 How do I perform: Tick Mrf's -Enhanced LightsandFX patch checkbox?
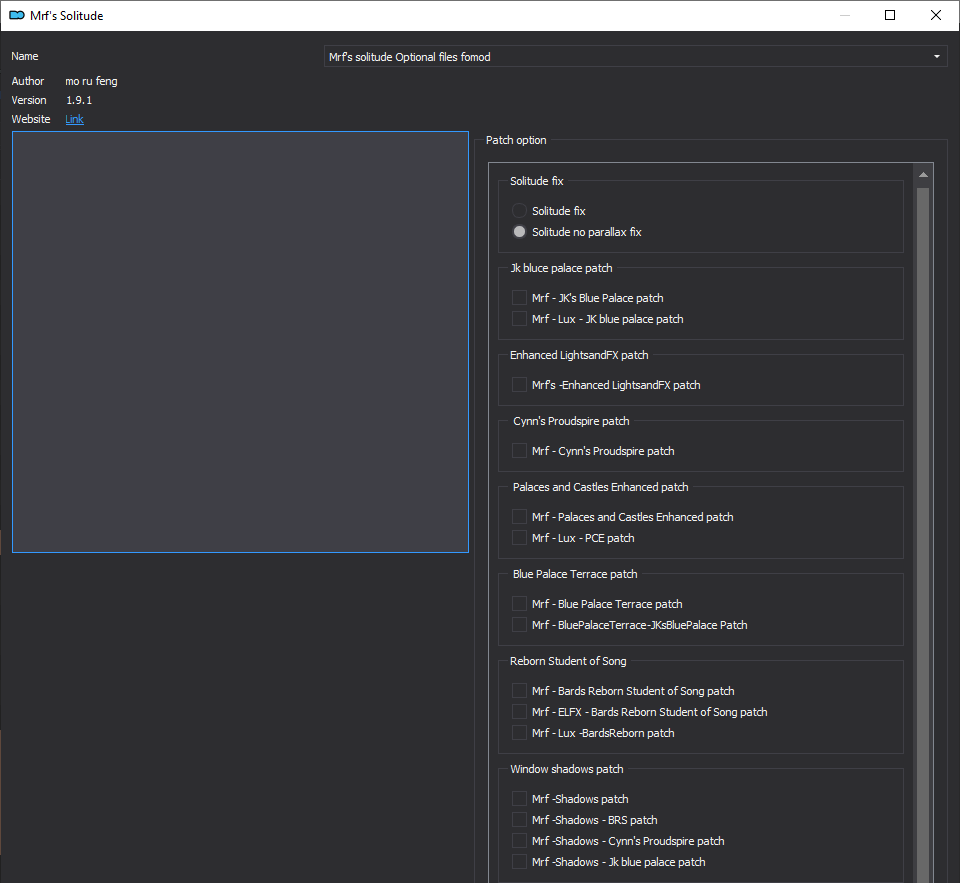tap(519, 385)
